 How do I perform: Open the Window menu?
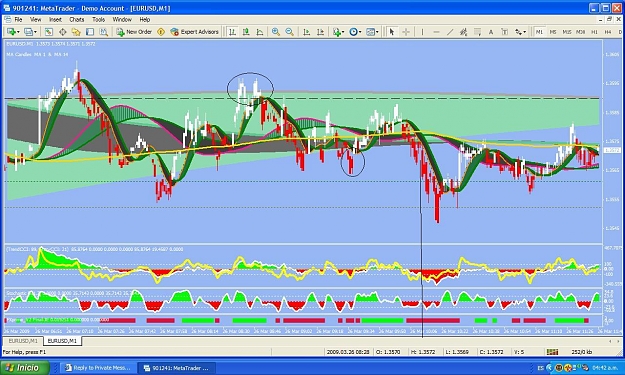[x=122, y=19]
